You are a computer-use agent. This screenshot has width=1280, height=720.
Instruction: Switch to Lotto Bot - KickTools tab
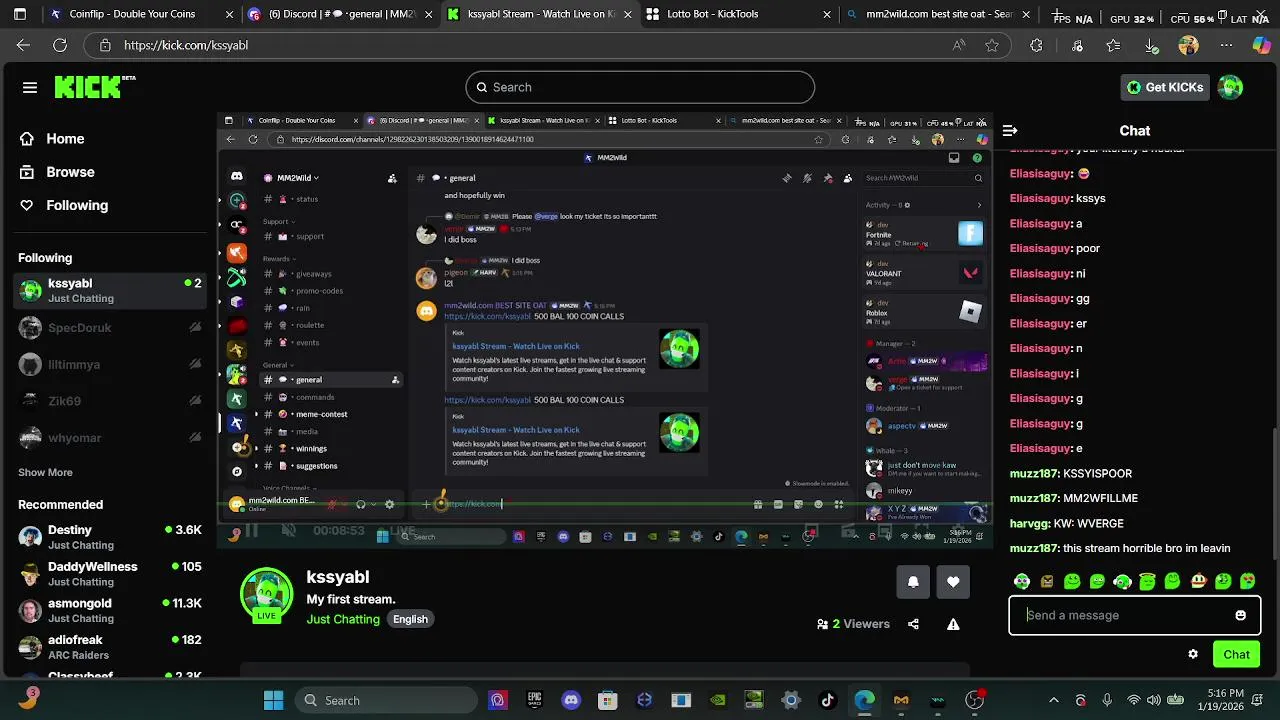point(738,14)
